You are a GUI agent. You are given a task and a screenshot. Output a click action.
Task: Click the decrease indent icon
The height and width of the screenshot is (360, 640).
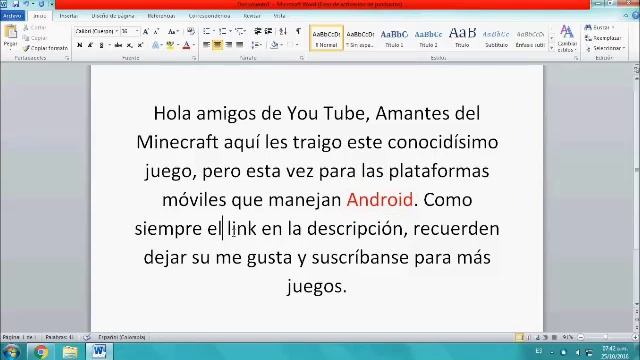click(258, 31)
